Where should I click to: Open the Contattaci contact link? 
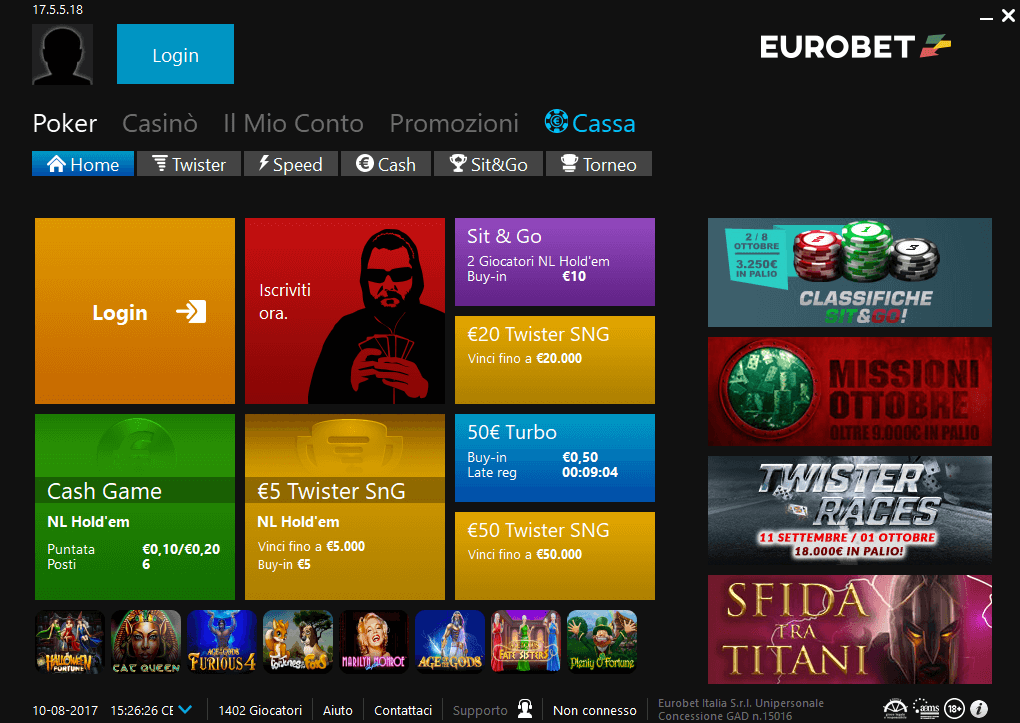403,710
